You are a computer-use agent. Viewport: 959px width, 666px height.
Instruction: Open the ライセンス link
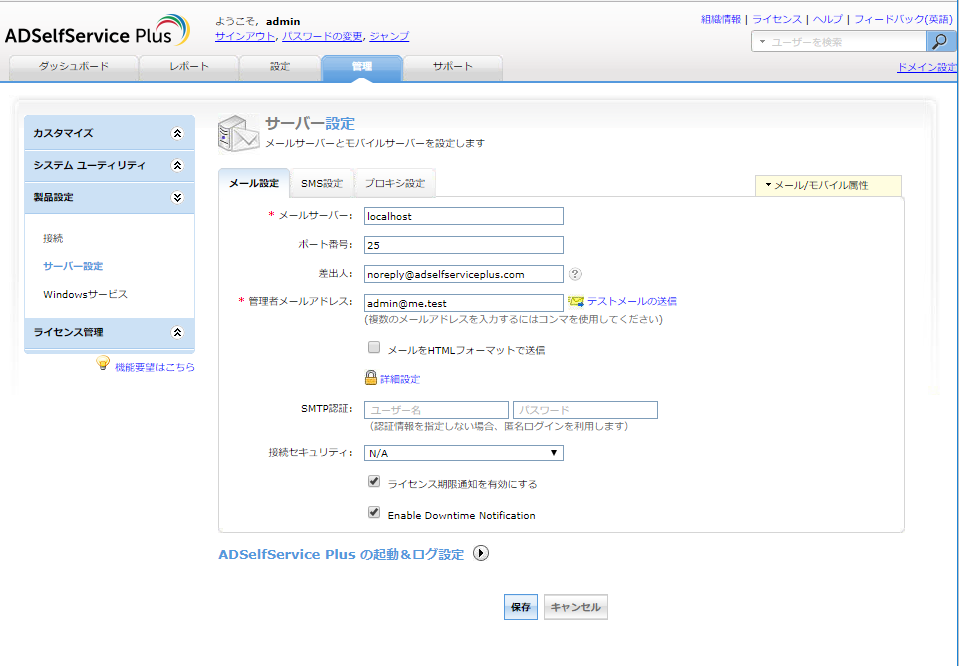click(x=777, y=20)
